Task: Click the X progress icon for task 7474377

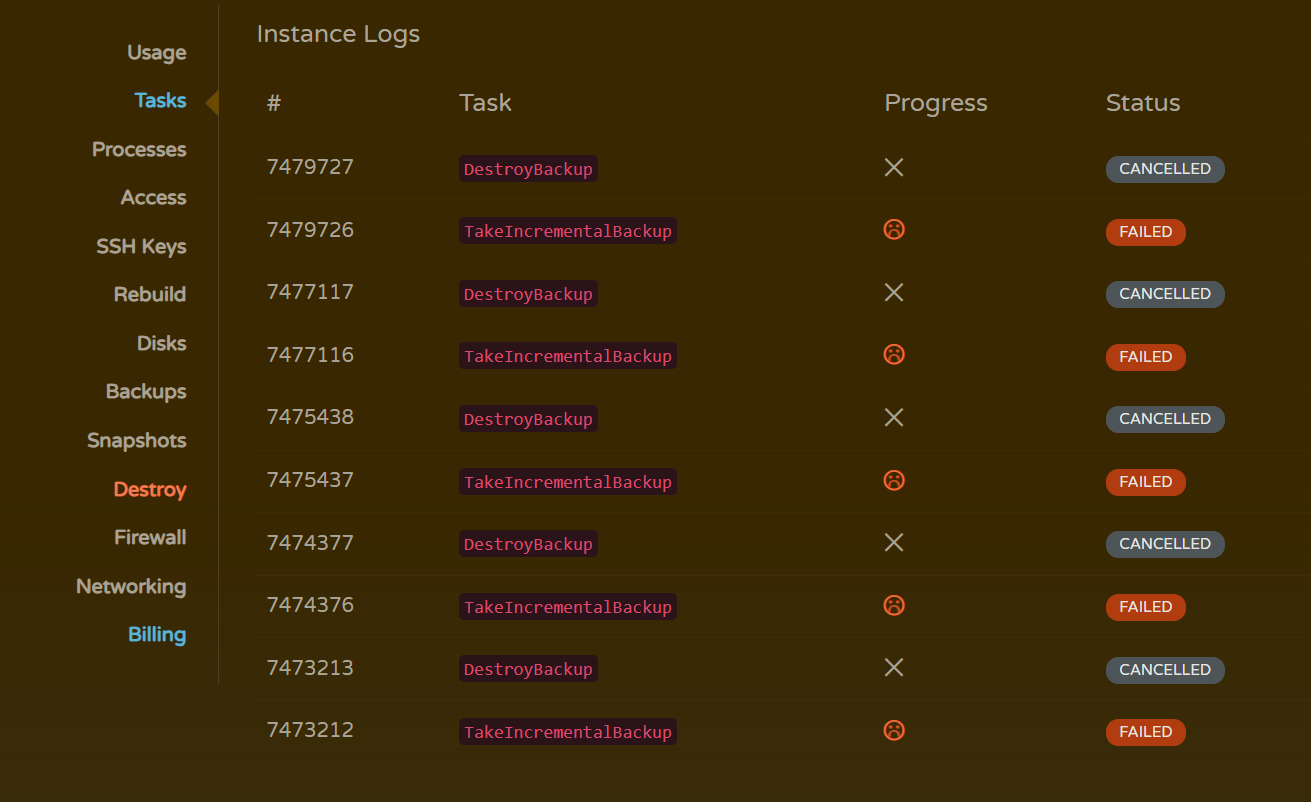Action: pyautogui.click(x=894, y=543)
